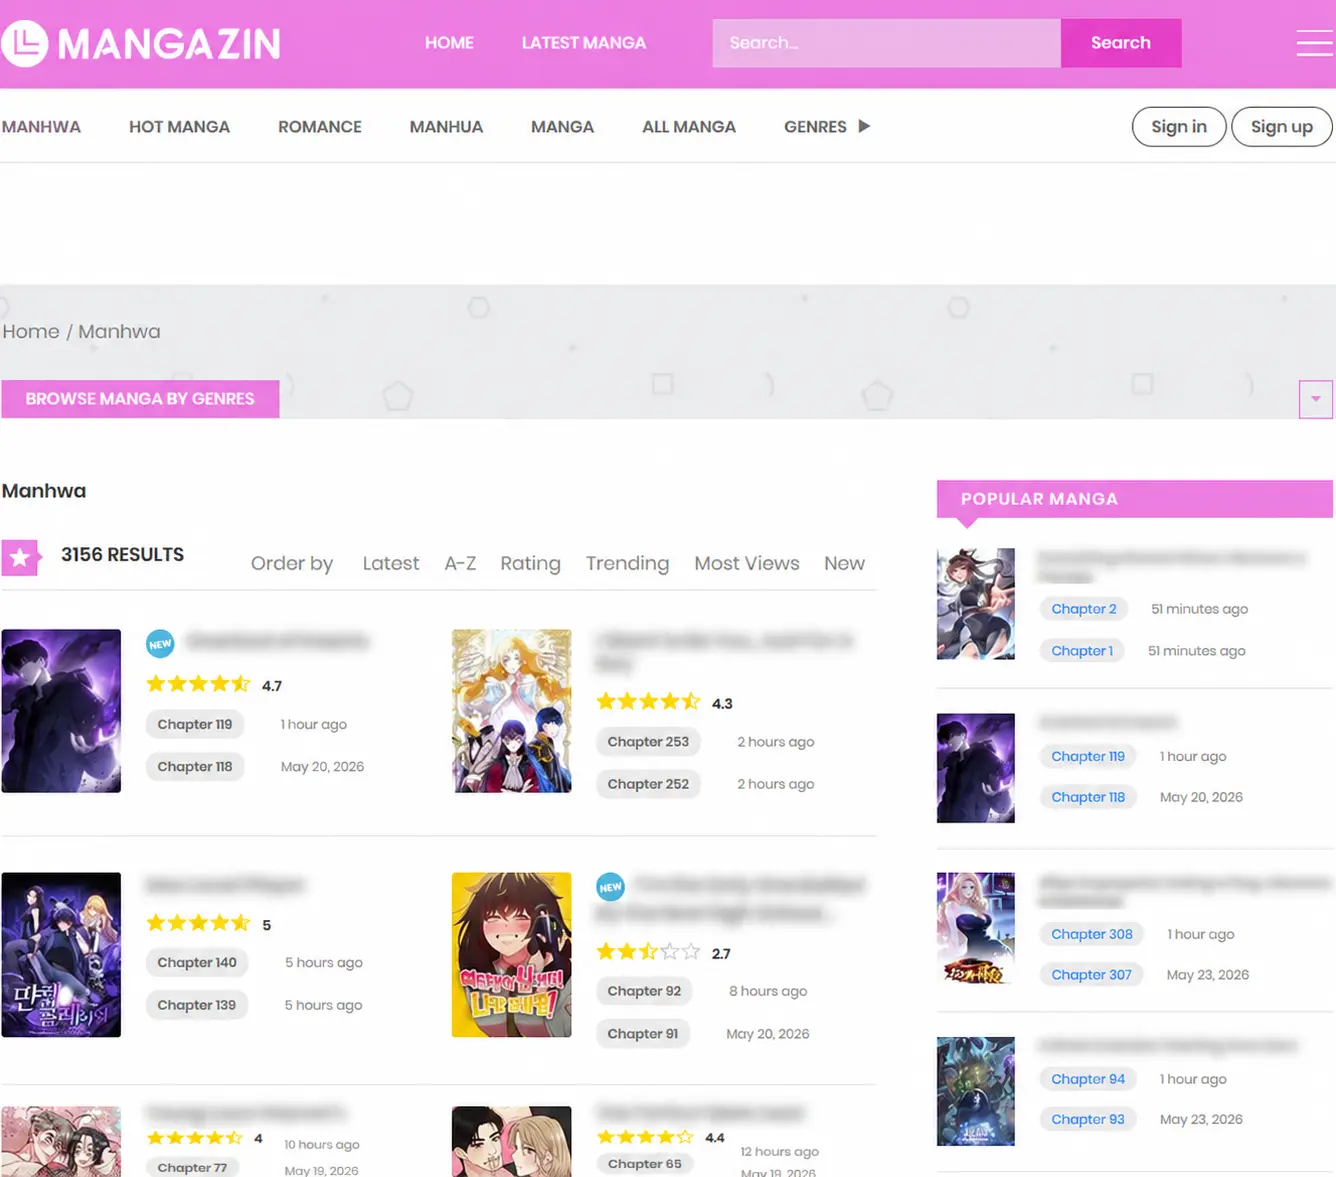This screenshot has width=1336, height=1177.
Task: Open the MANGA category
Action: pyautogui.click(x=562, y=127)
